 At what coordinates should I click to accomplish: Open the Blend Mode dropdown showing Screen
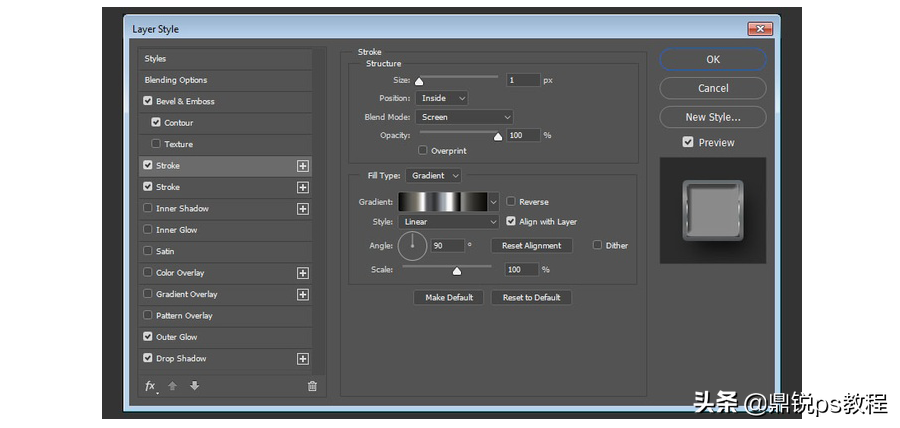464,117
